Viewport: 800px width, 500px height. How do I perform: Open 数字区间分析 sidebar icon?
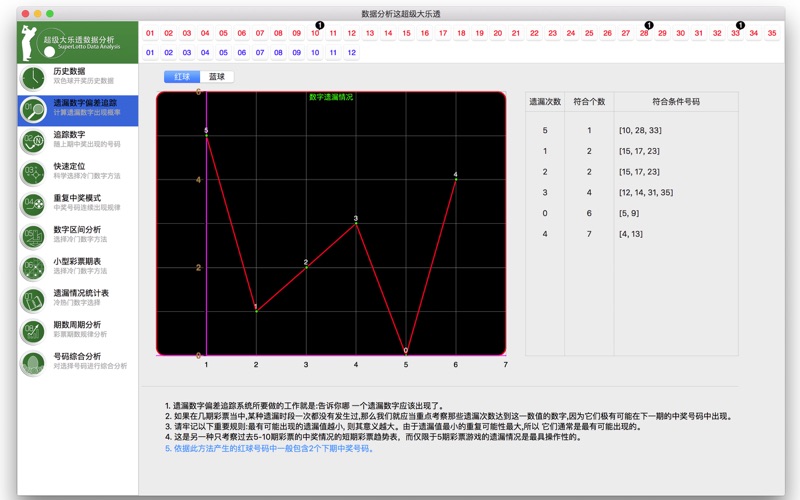[33, 237]
